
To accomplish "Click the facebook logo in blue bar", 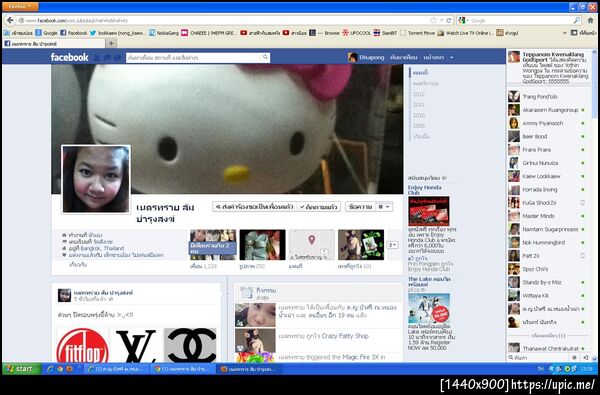I will [69, 57].
